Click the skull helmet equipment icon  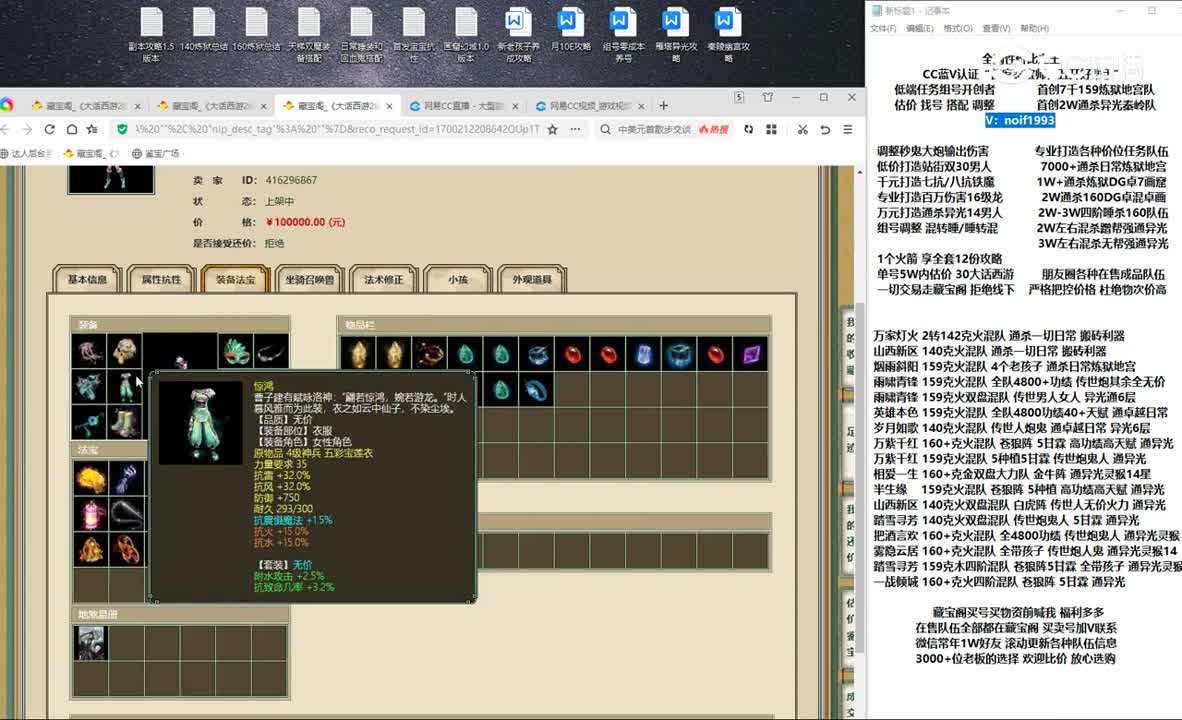125,351
